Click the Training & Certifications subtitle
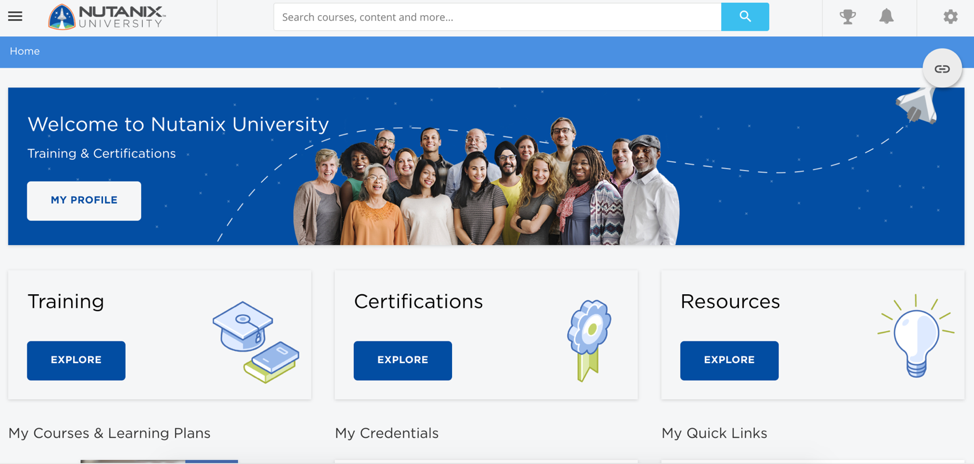Image resolution: width=974 pixels, height=464 pixels. click(101, 153)
